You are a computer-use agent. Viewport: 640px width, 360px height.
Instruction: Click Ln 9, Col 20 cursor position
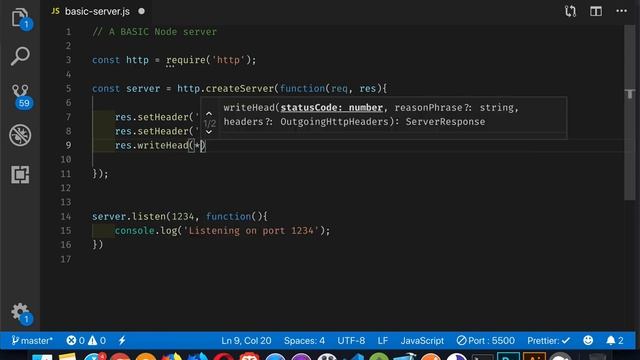tap(246, 340)
